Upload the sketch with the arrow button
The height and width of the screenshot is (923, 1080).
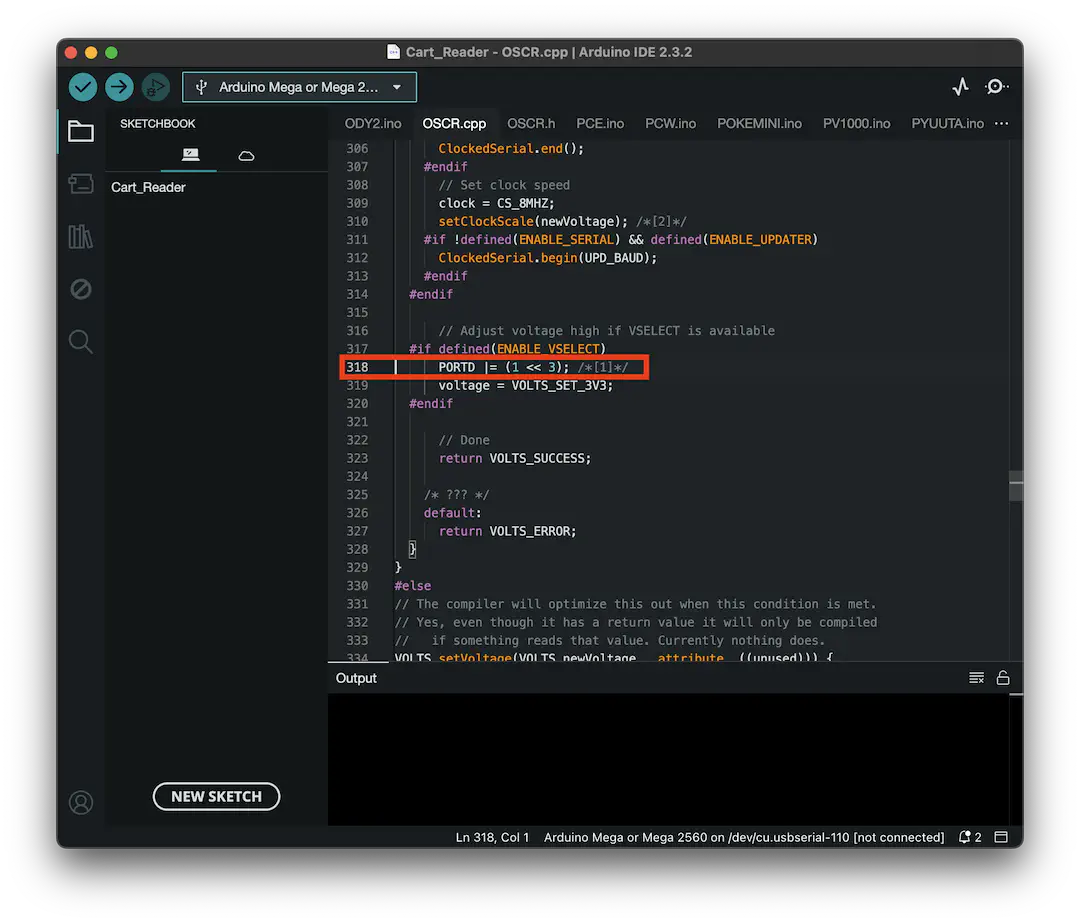[x=119, y=87]
